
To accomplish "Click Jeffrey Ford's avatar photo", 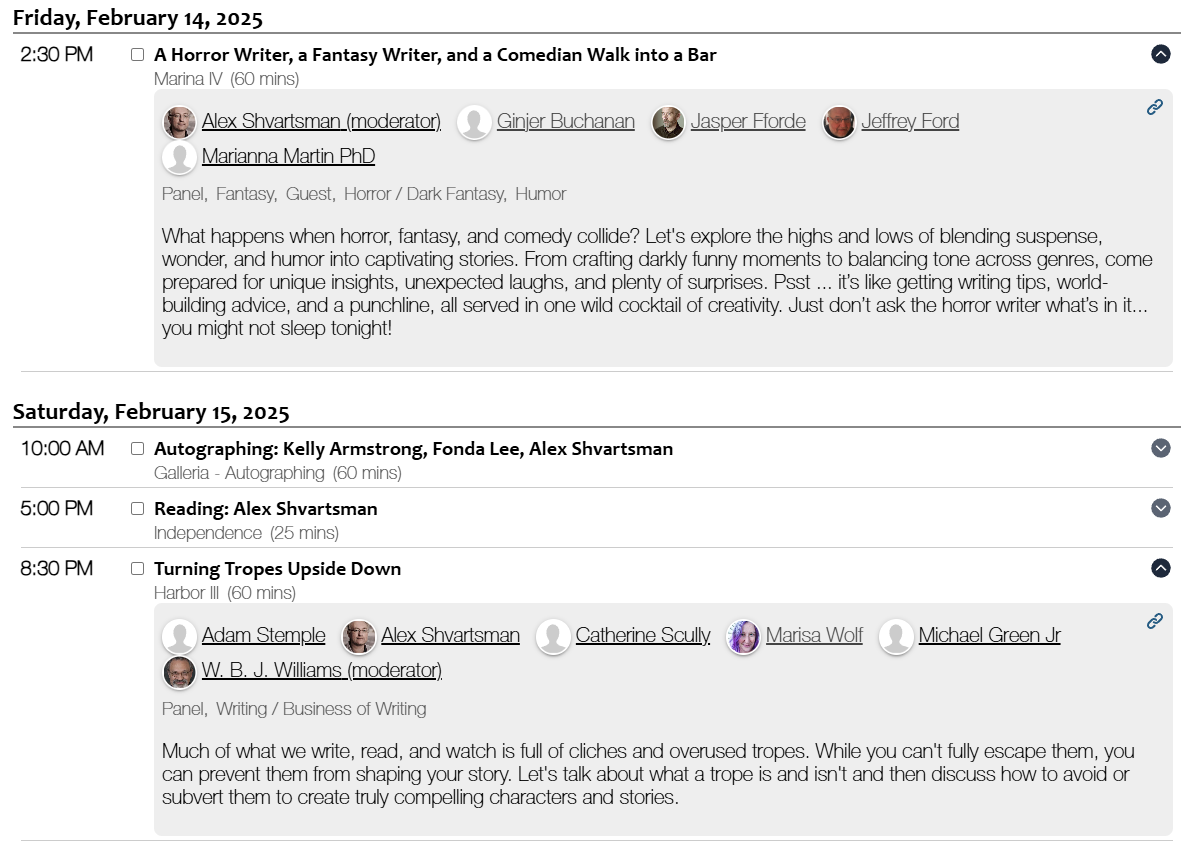I will pos(839,122).
